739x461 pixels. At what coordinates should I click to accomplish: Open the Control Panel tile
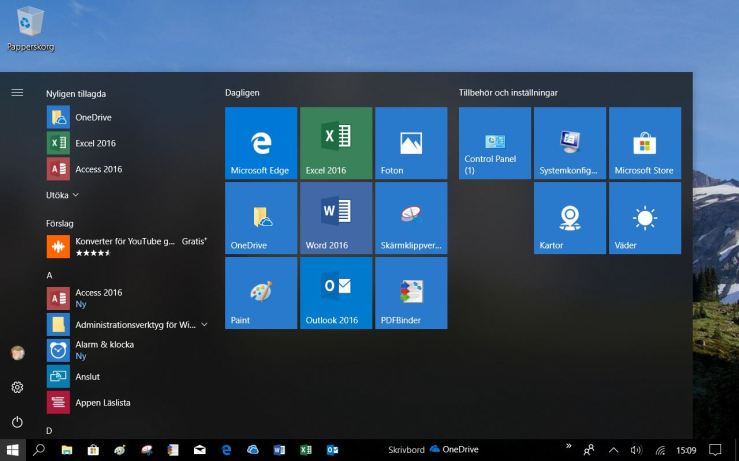(495, 143)
